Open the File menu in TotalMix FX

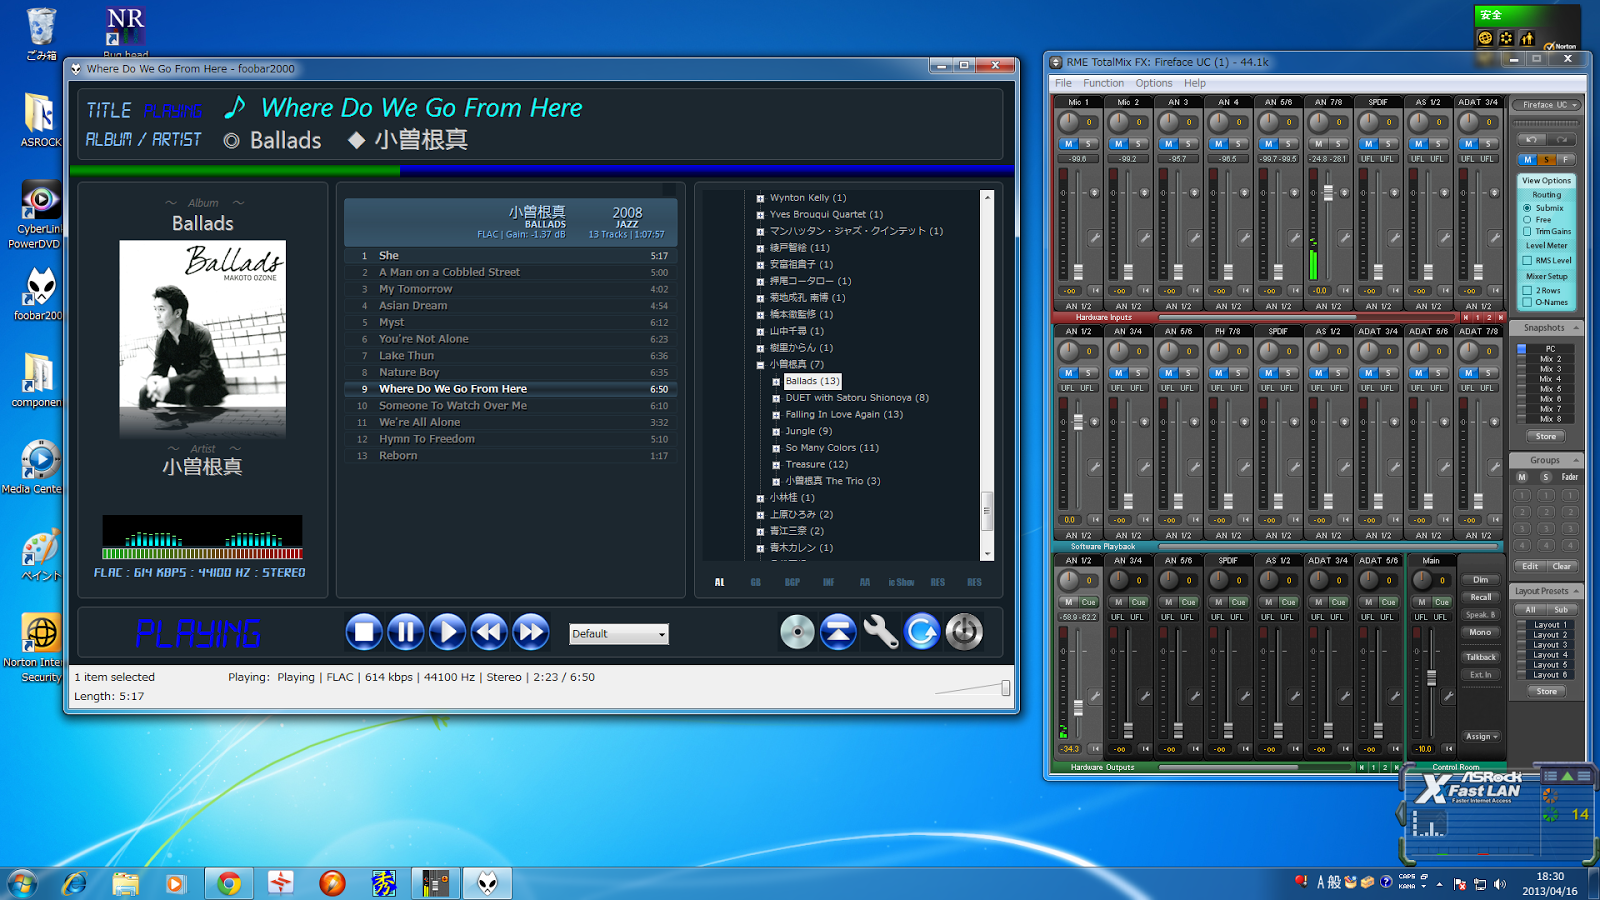[x=1063, y=83]
